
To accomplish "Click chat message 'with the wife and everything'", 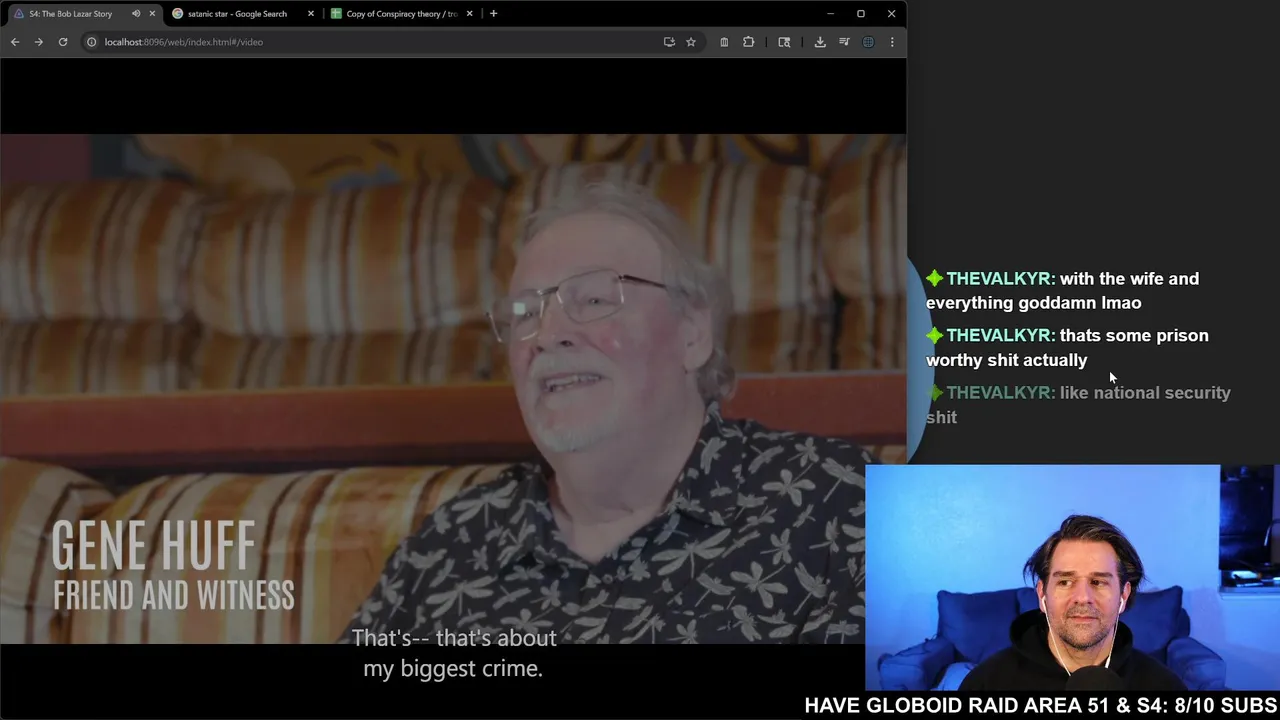I will (1062, 291).
